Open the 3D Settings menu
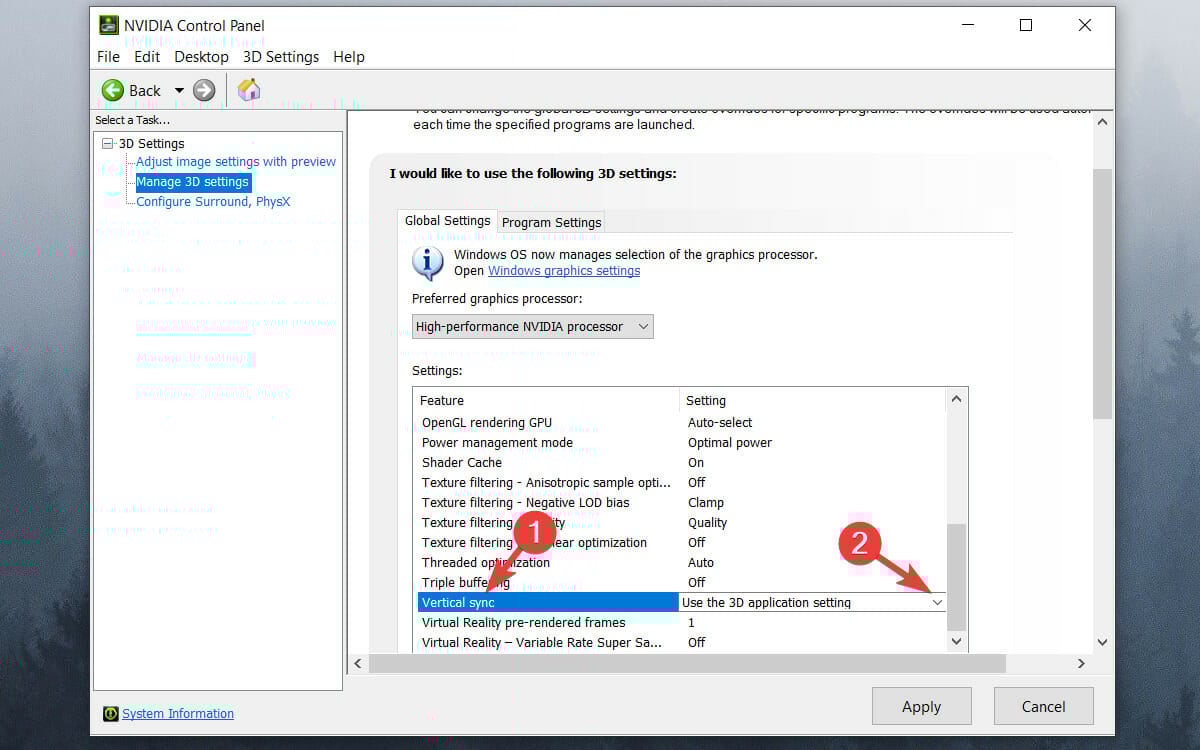The width and height of the screenshot is (1200, 750). point(281,57)
